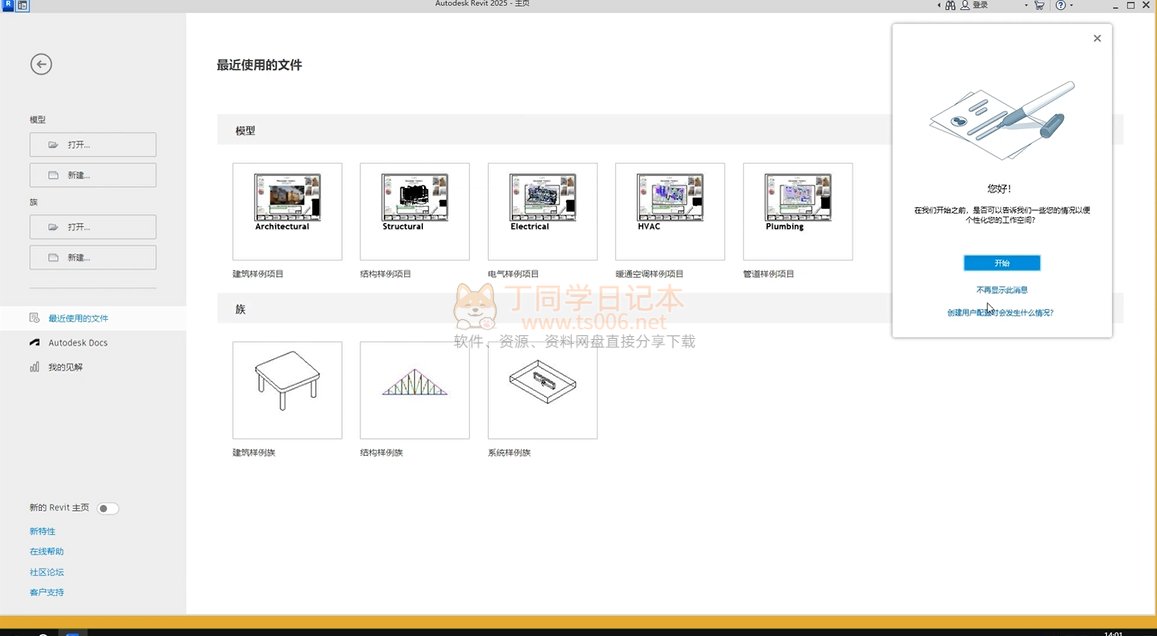Click the 系统样例族 label
The height and width of the screenshot is (636, 1157).
(509, 452)
